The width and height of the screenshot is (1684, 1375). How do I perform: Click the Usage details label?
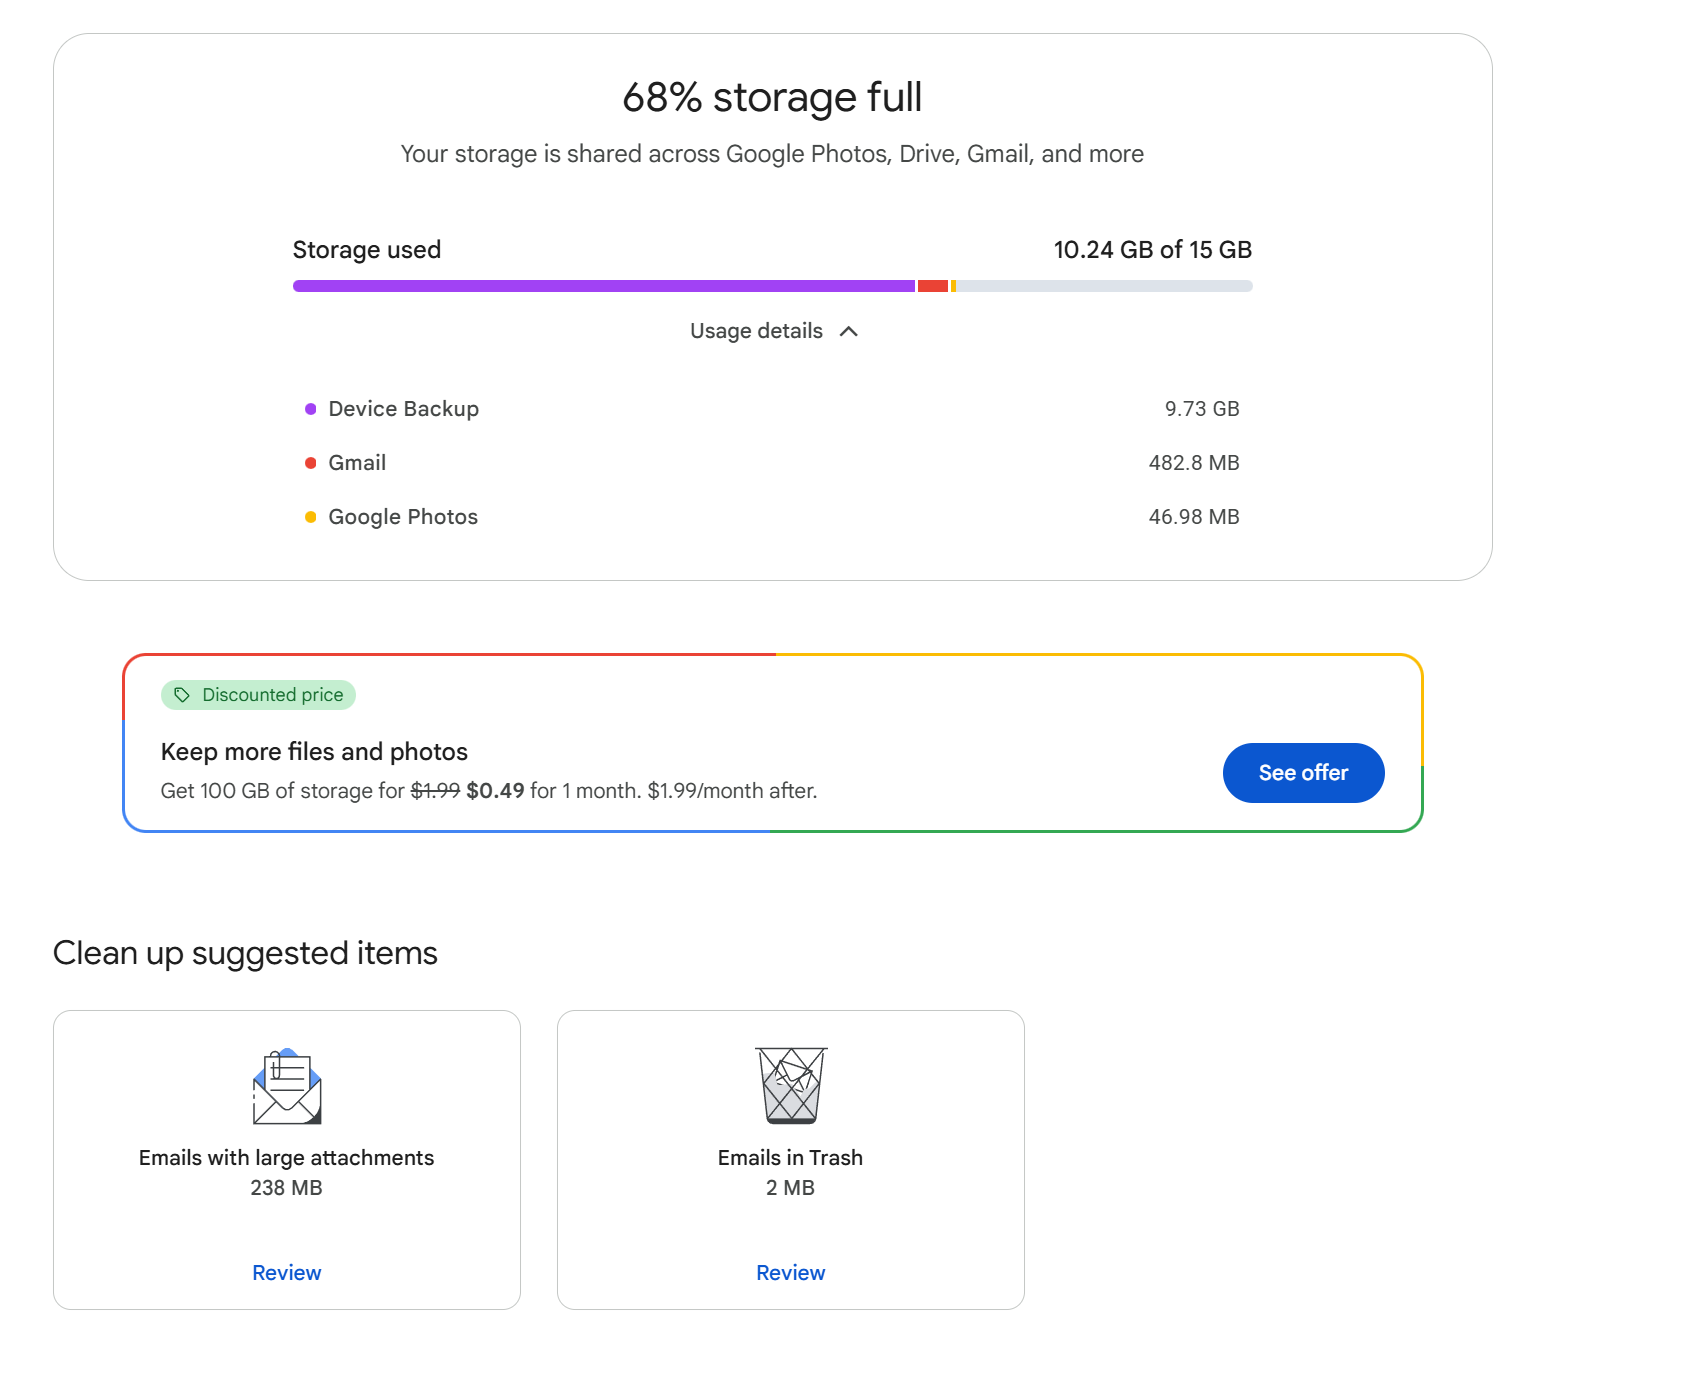(x=756, y=331)
